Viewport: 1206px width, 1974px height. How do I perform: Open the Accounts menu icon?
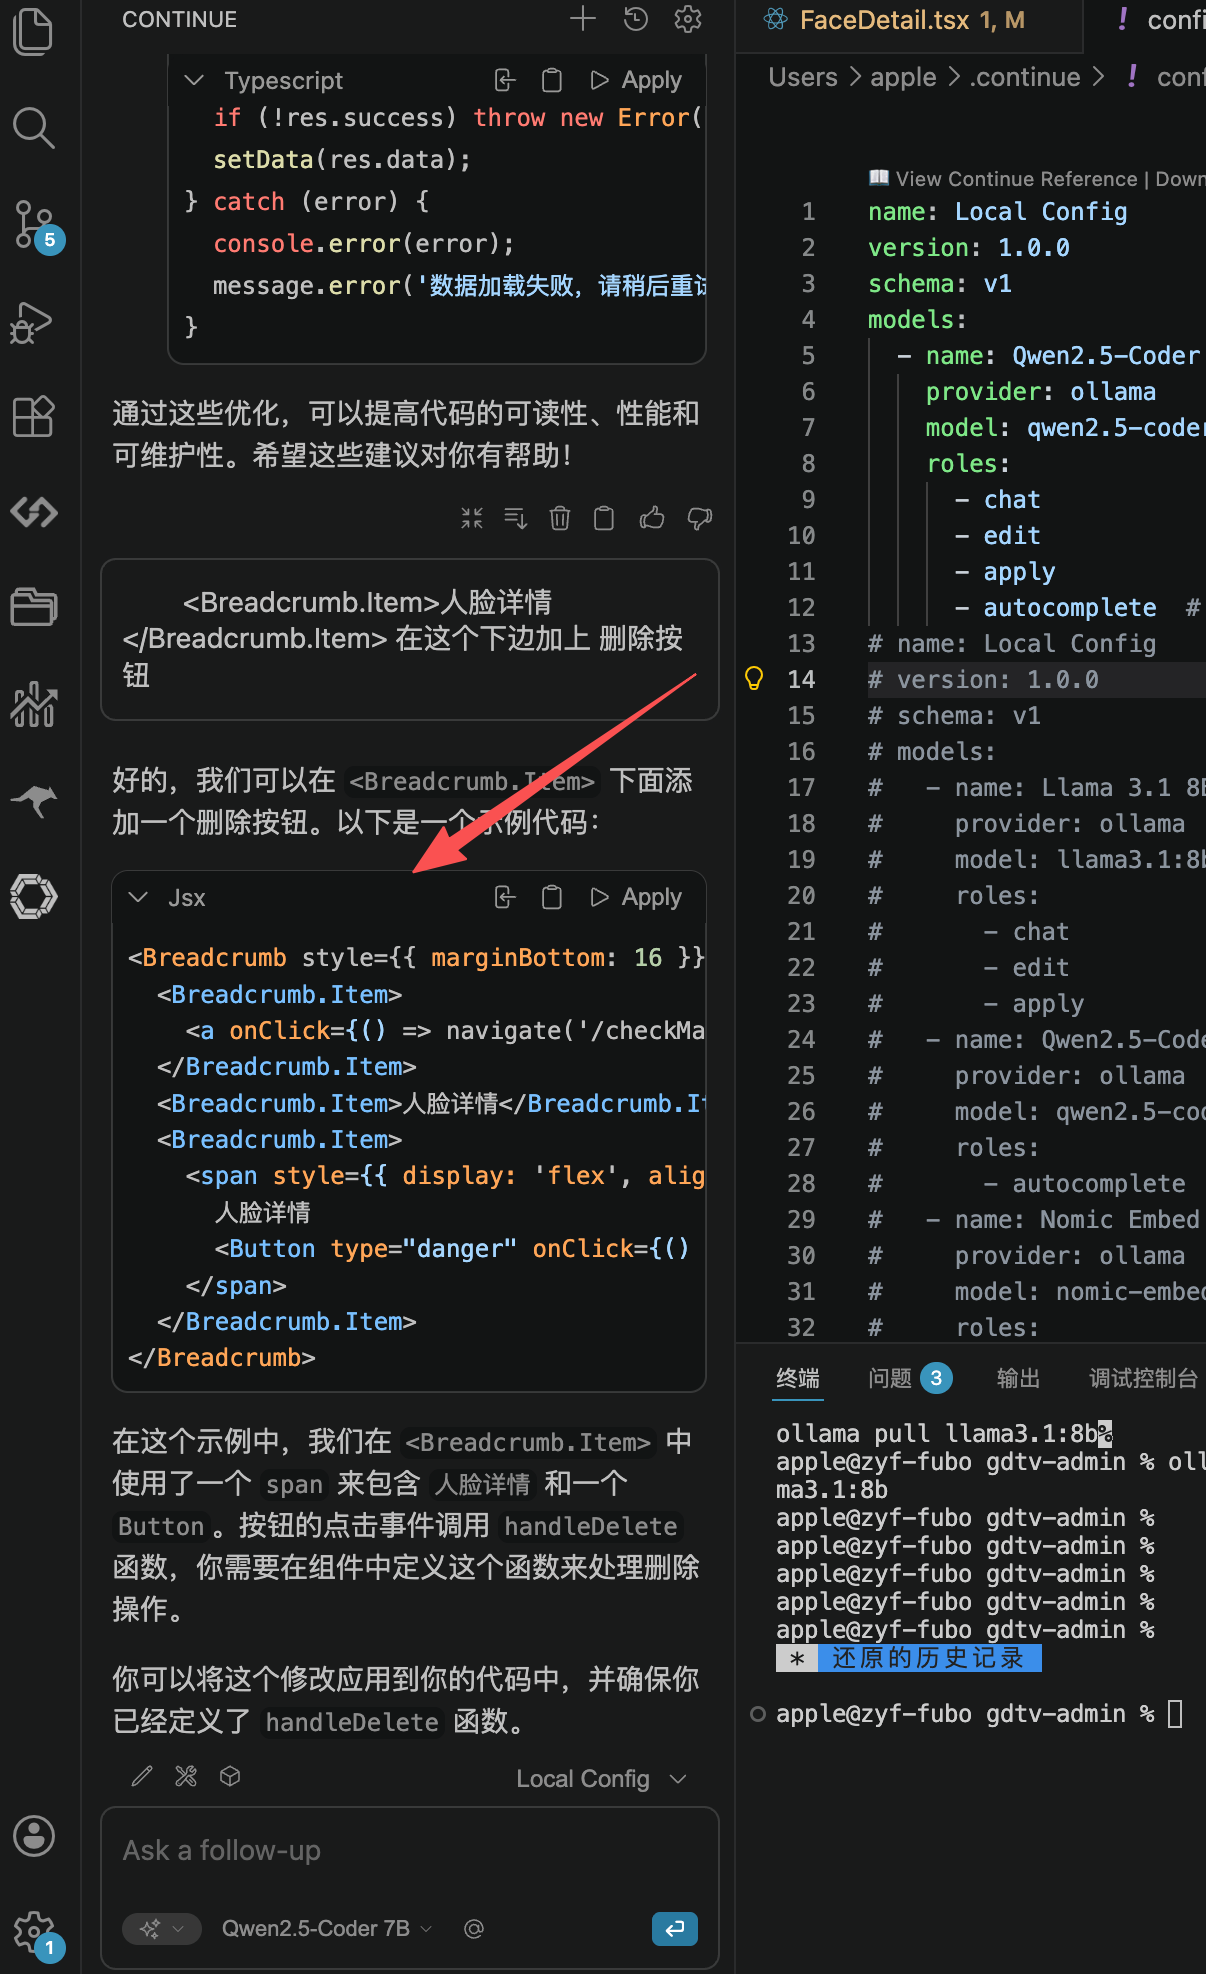[33, 1836]
